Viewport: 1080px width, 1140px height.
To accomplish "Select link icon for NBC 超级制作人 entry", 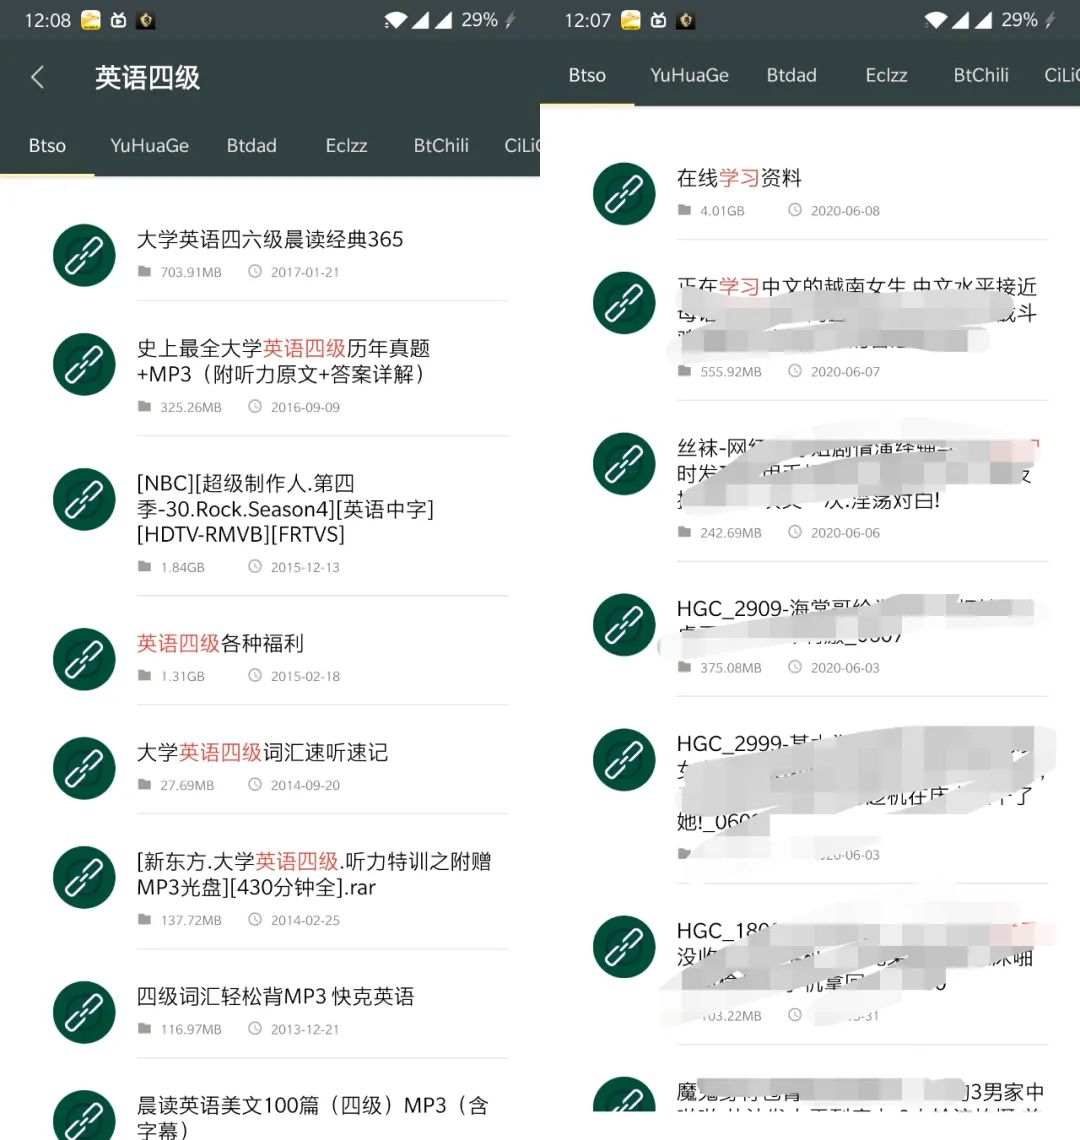I will (x=84, y=499).
